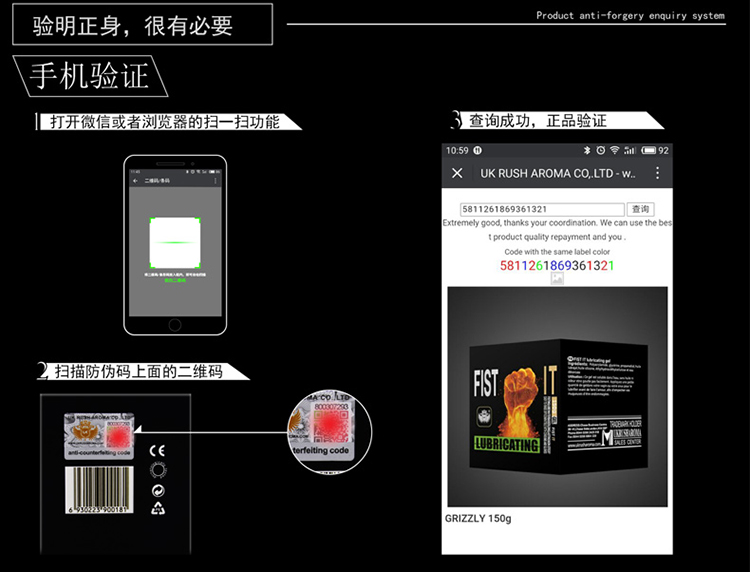The image size is (750, 572).
Task: Tap the Bluetooth icon in status bar
Action: tap(587, 150)
